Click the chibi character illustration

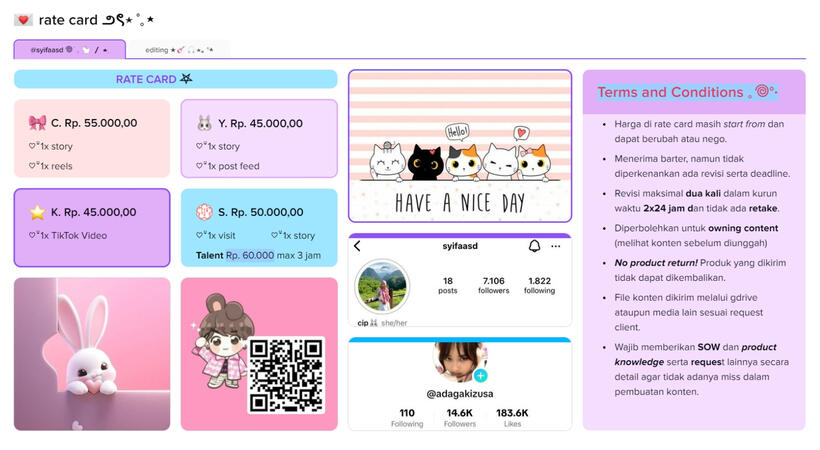pyautogui.click(x=222, y=341)
